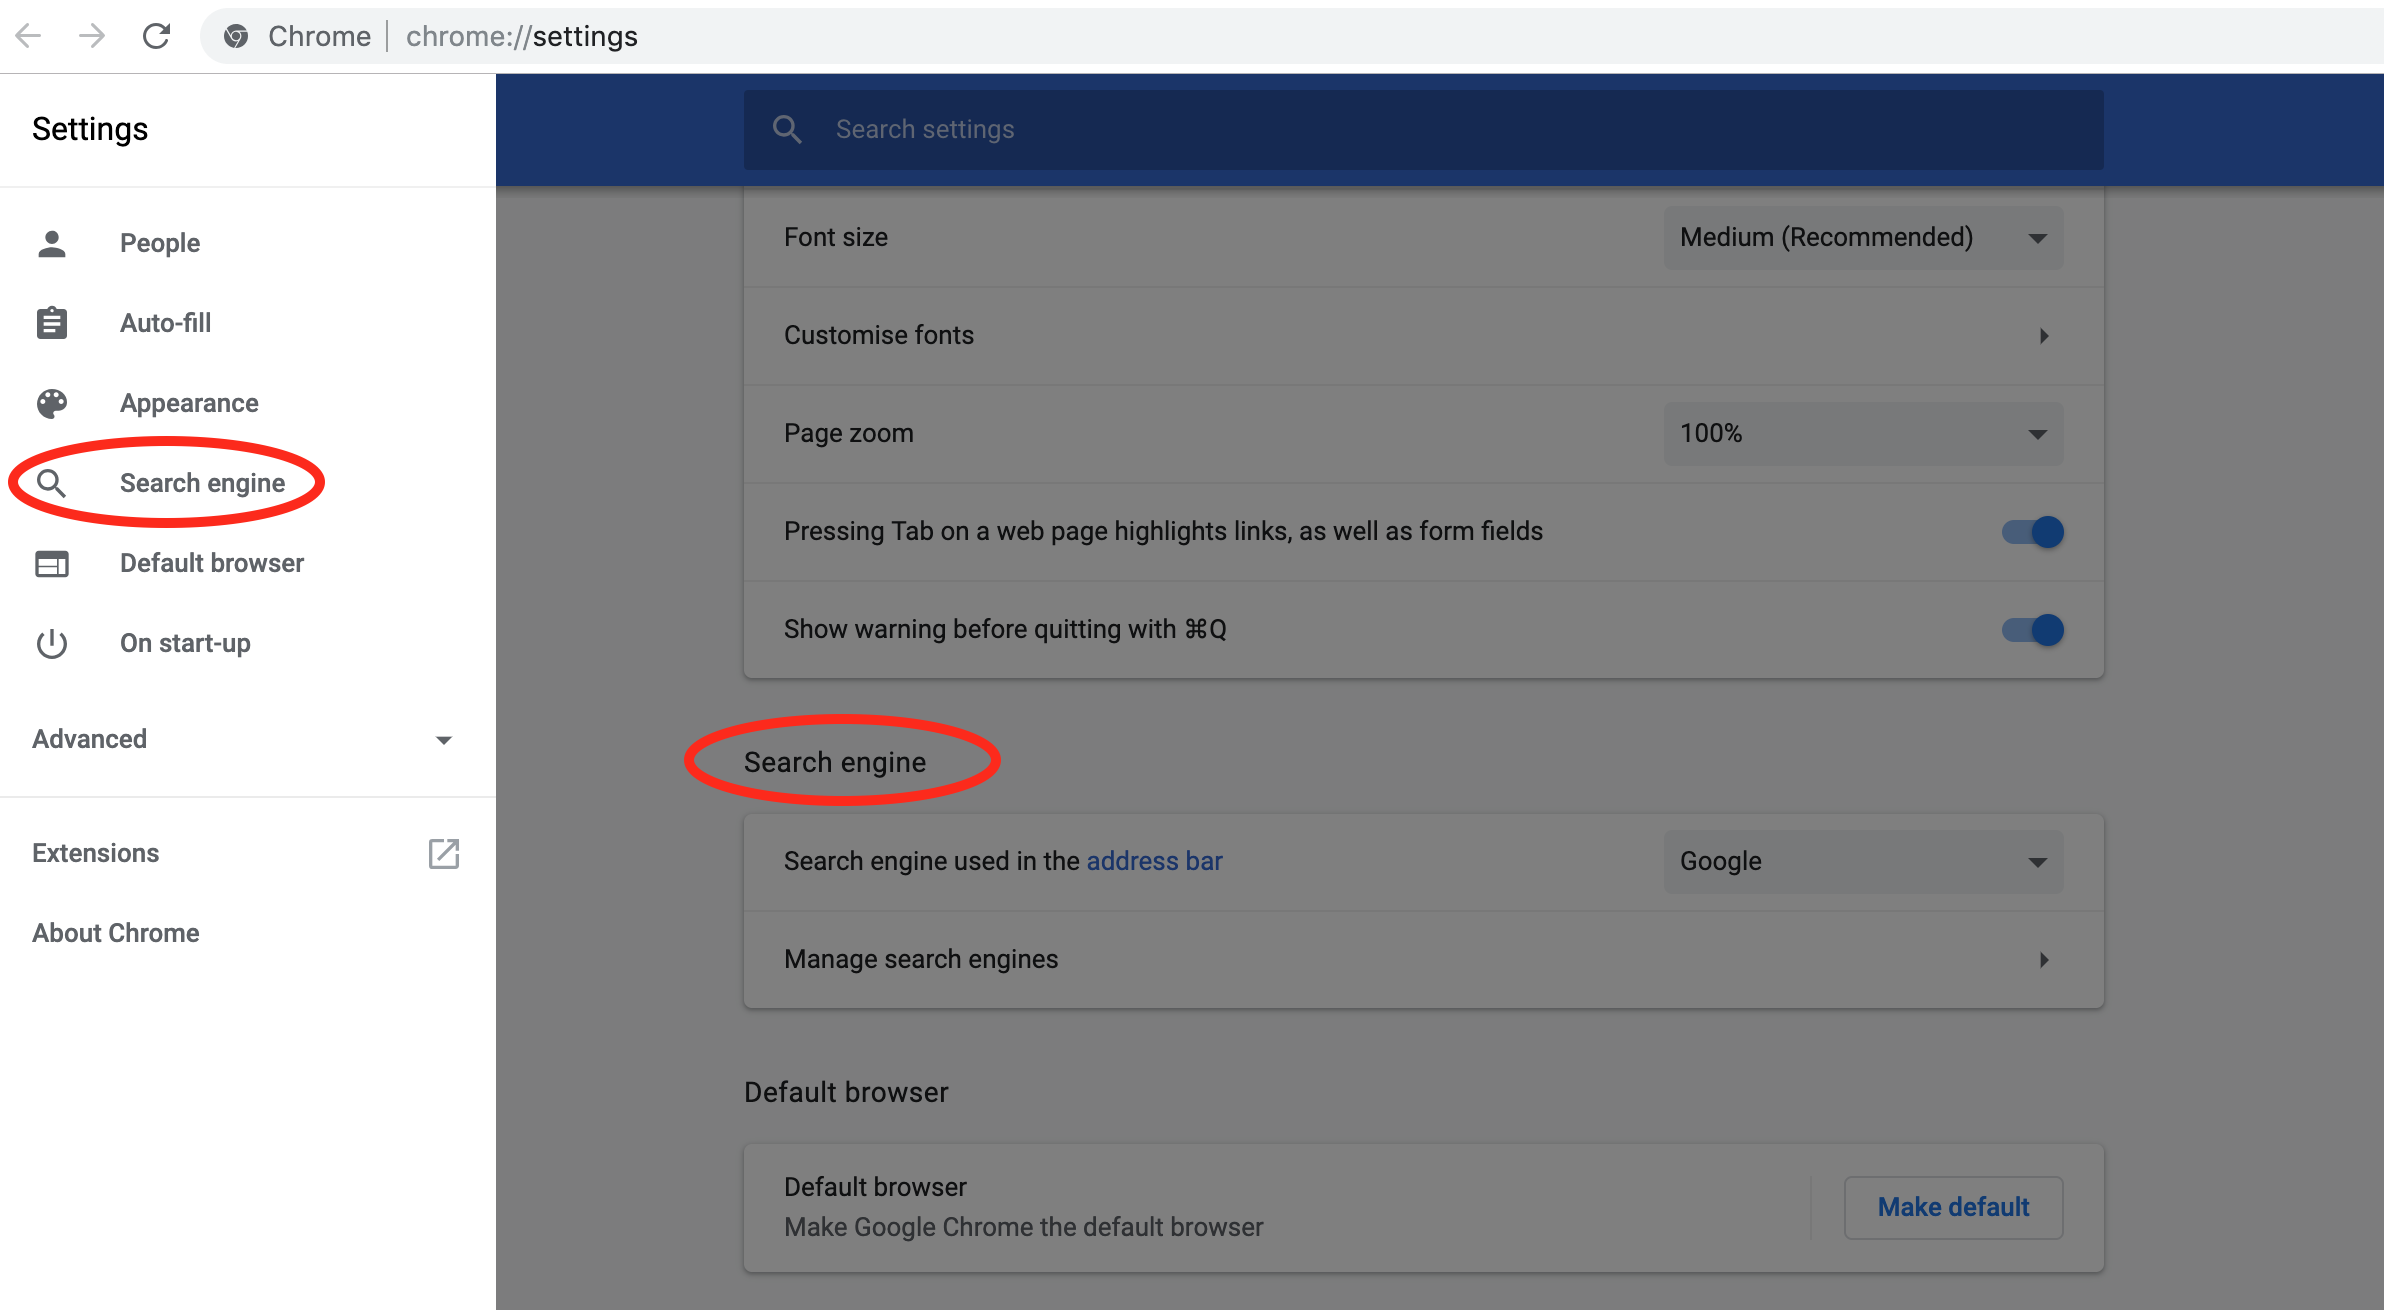This screenshot has width=2384, height=1310.
Task: Click the On start-up power icon
Action: pyautogui.click(x=52, y=643)
